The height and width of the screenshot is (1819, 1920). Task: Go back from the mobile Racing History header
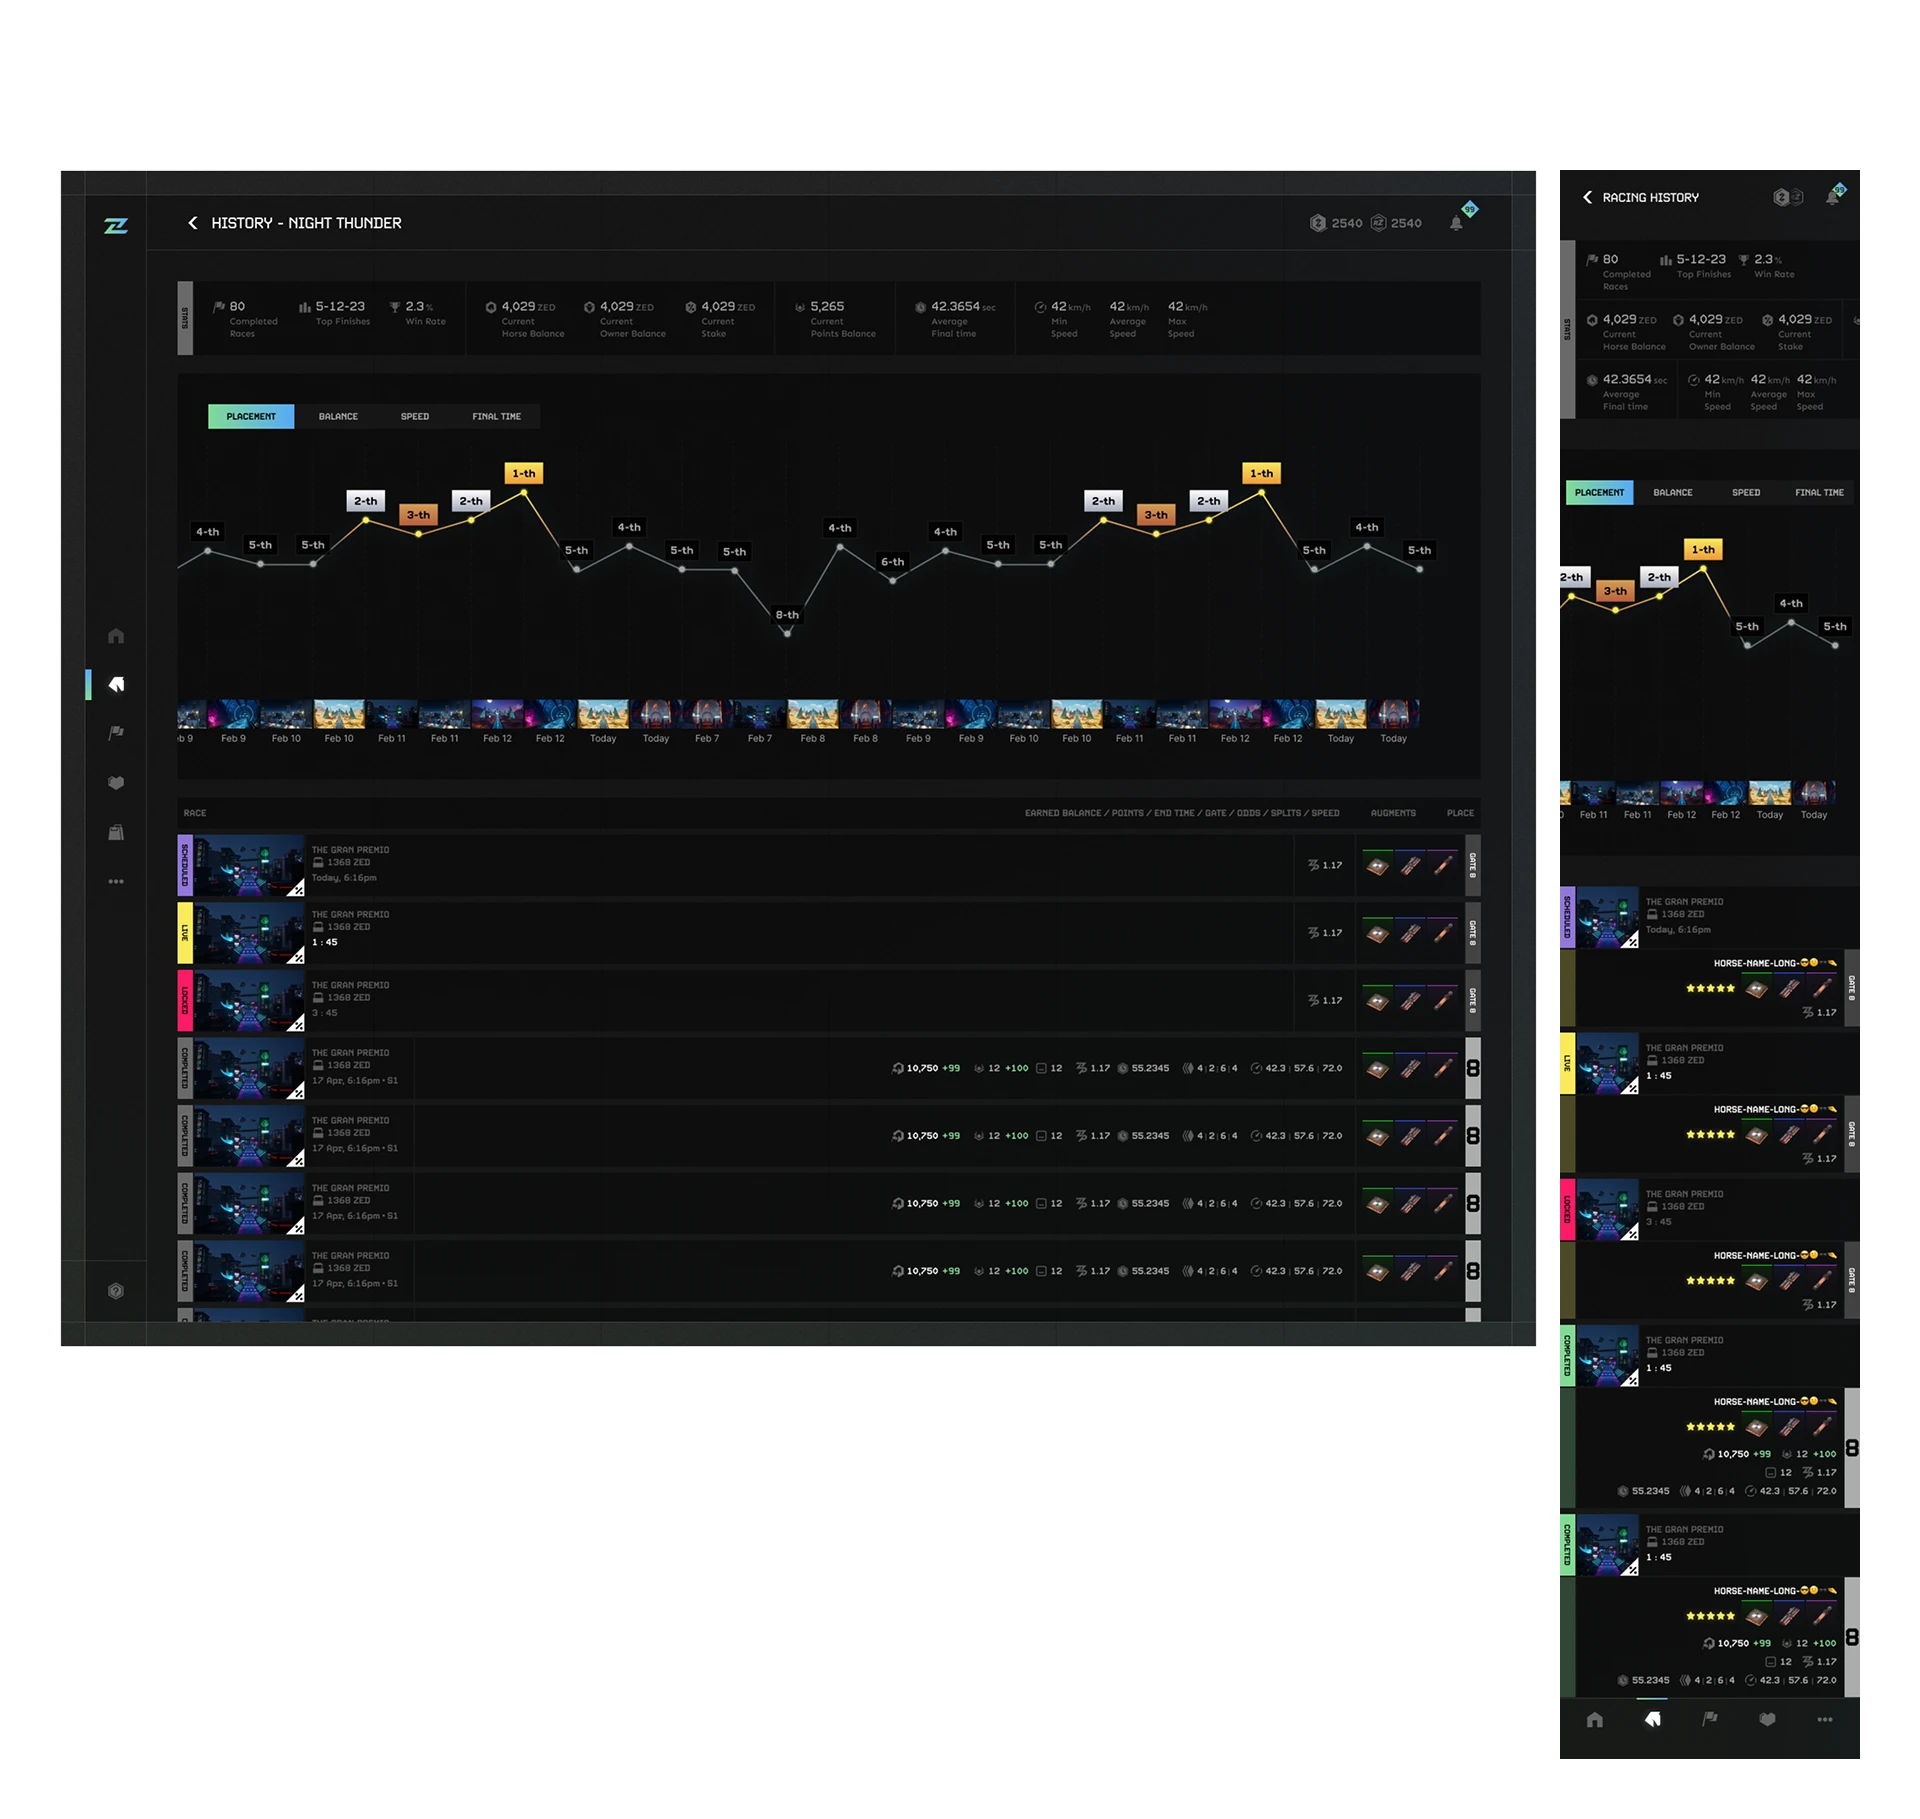(x=1587, y=197)
